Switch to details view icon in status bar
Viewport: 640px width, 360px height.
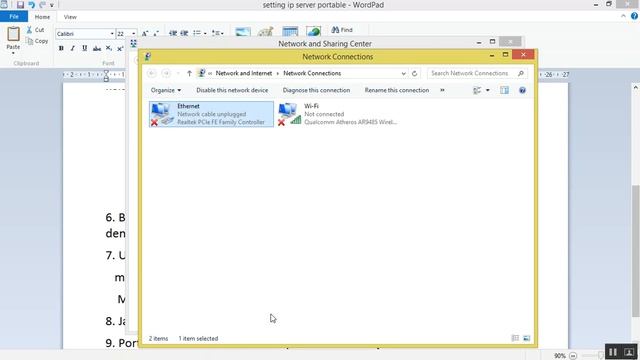(515, 338)
